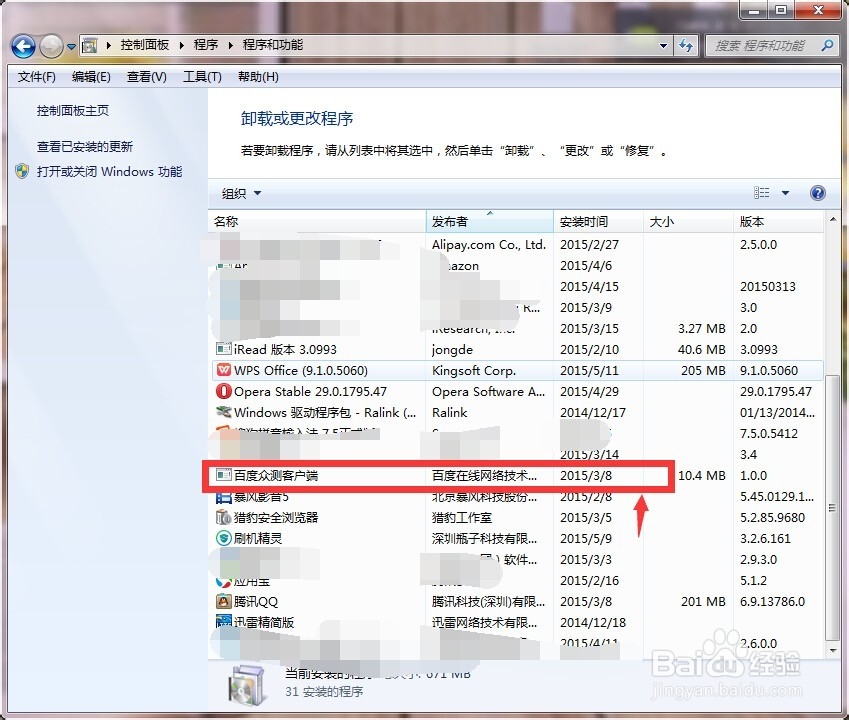Screen dimensions: 849x720
Task: Click the red WPS Office icon
Action: tap(223, 370)
